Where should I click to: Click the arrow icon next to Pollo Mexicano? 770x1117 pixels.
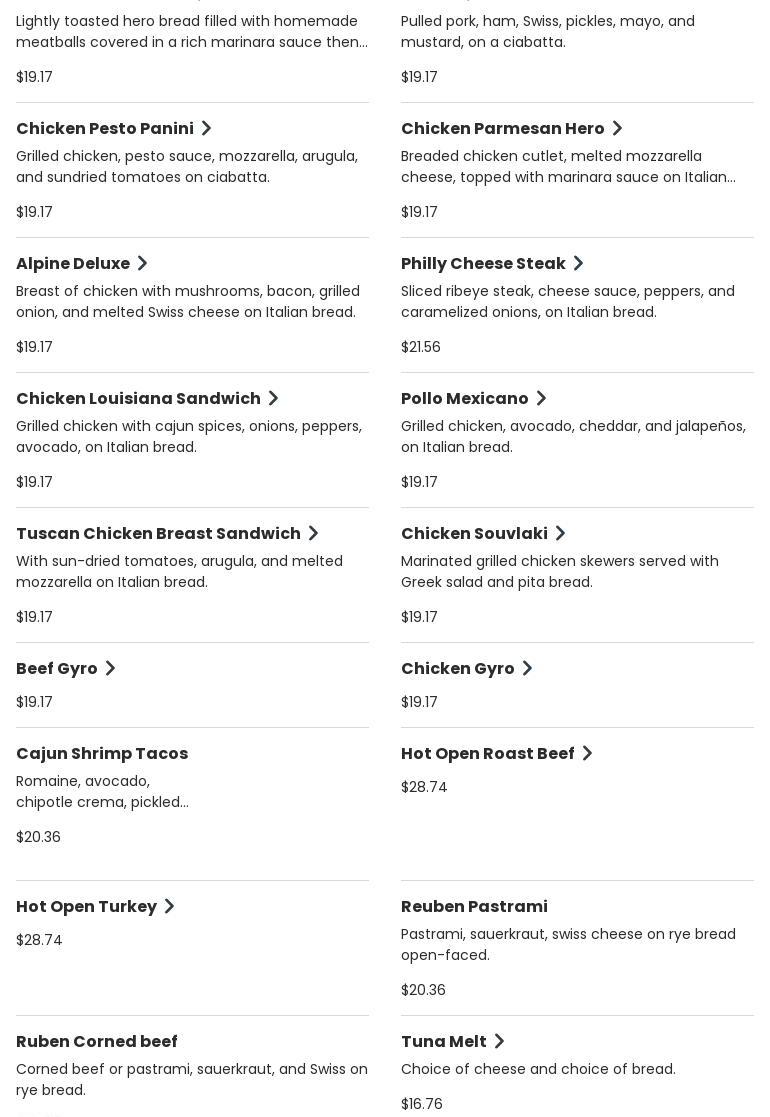(541, 398)
